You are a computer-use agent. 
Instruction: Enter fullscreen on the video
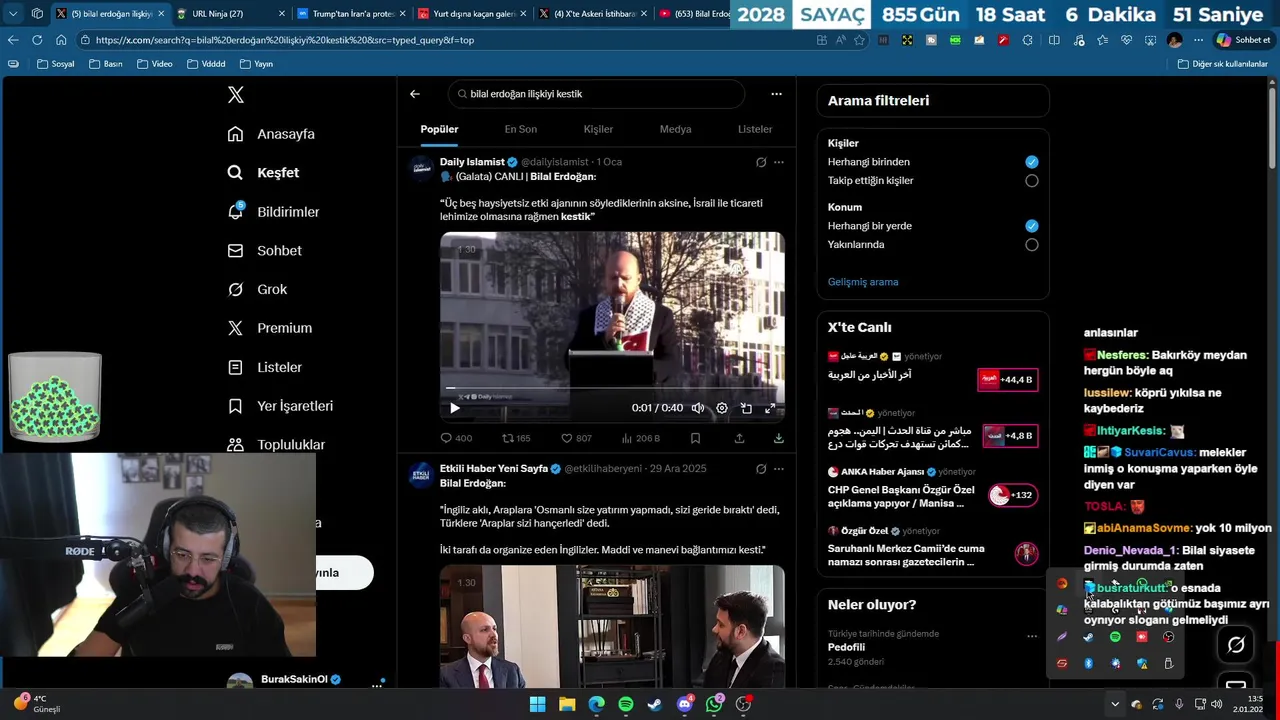pos(770,408)
